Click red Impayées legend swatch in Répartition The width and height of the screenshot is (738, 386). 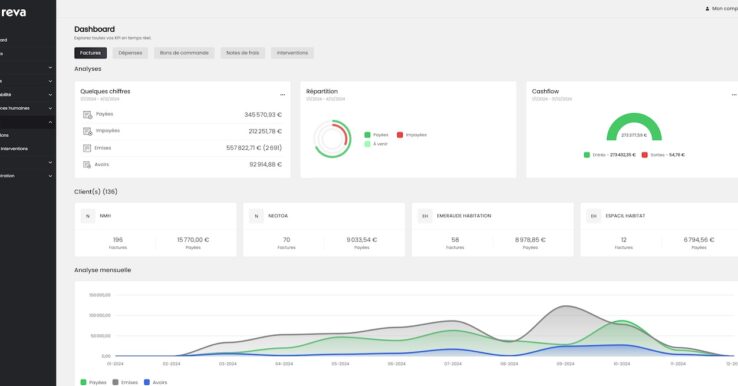(400, 135)
